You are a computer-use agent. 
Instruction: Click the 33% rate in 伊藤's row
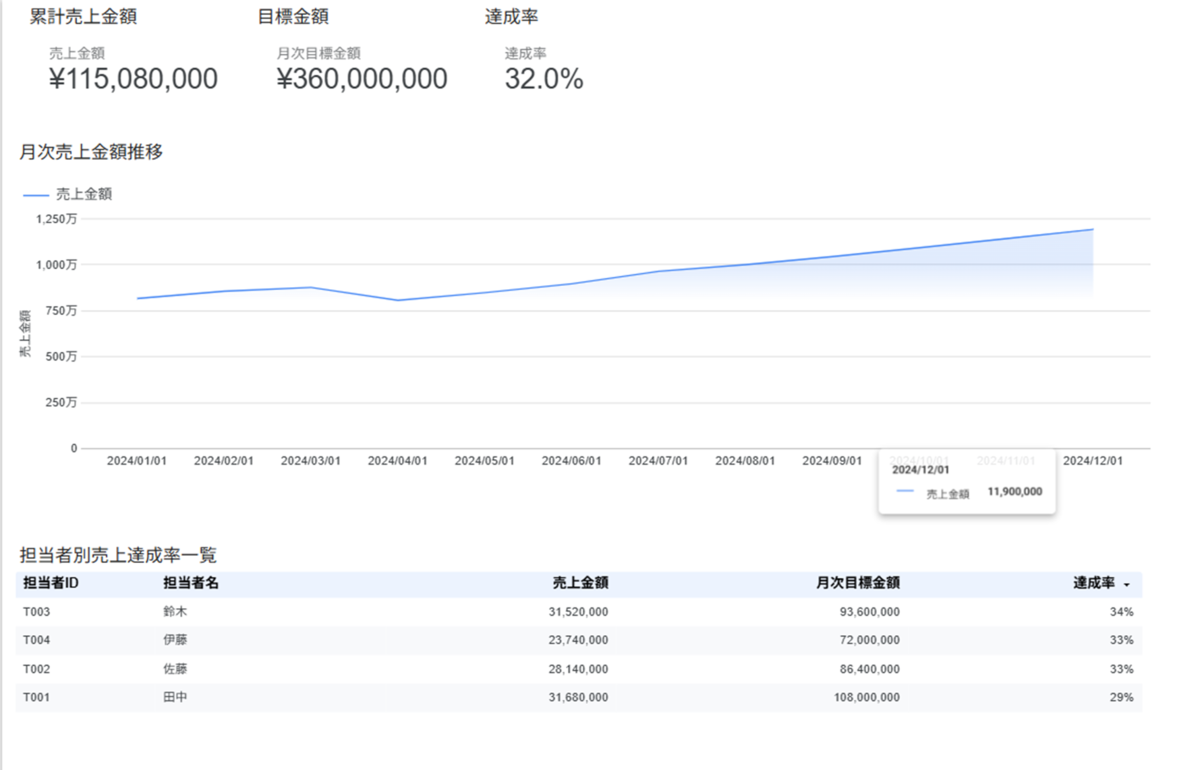[1121, 640]
